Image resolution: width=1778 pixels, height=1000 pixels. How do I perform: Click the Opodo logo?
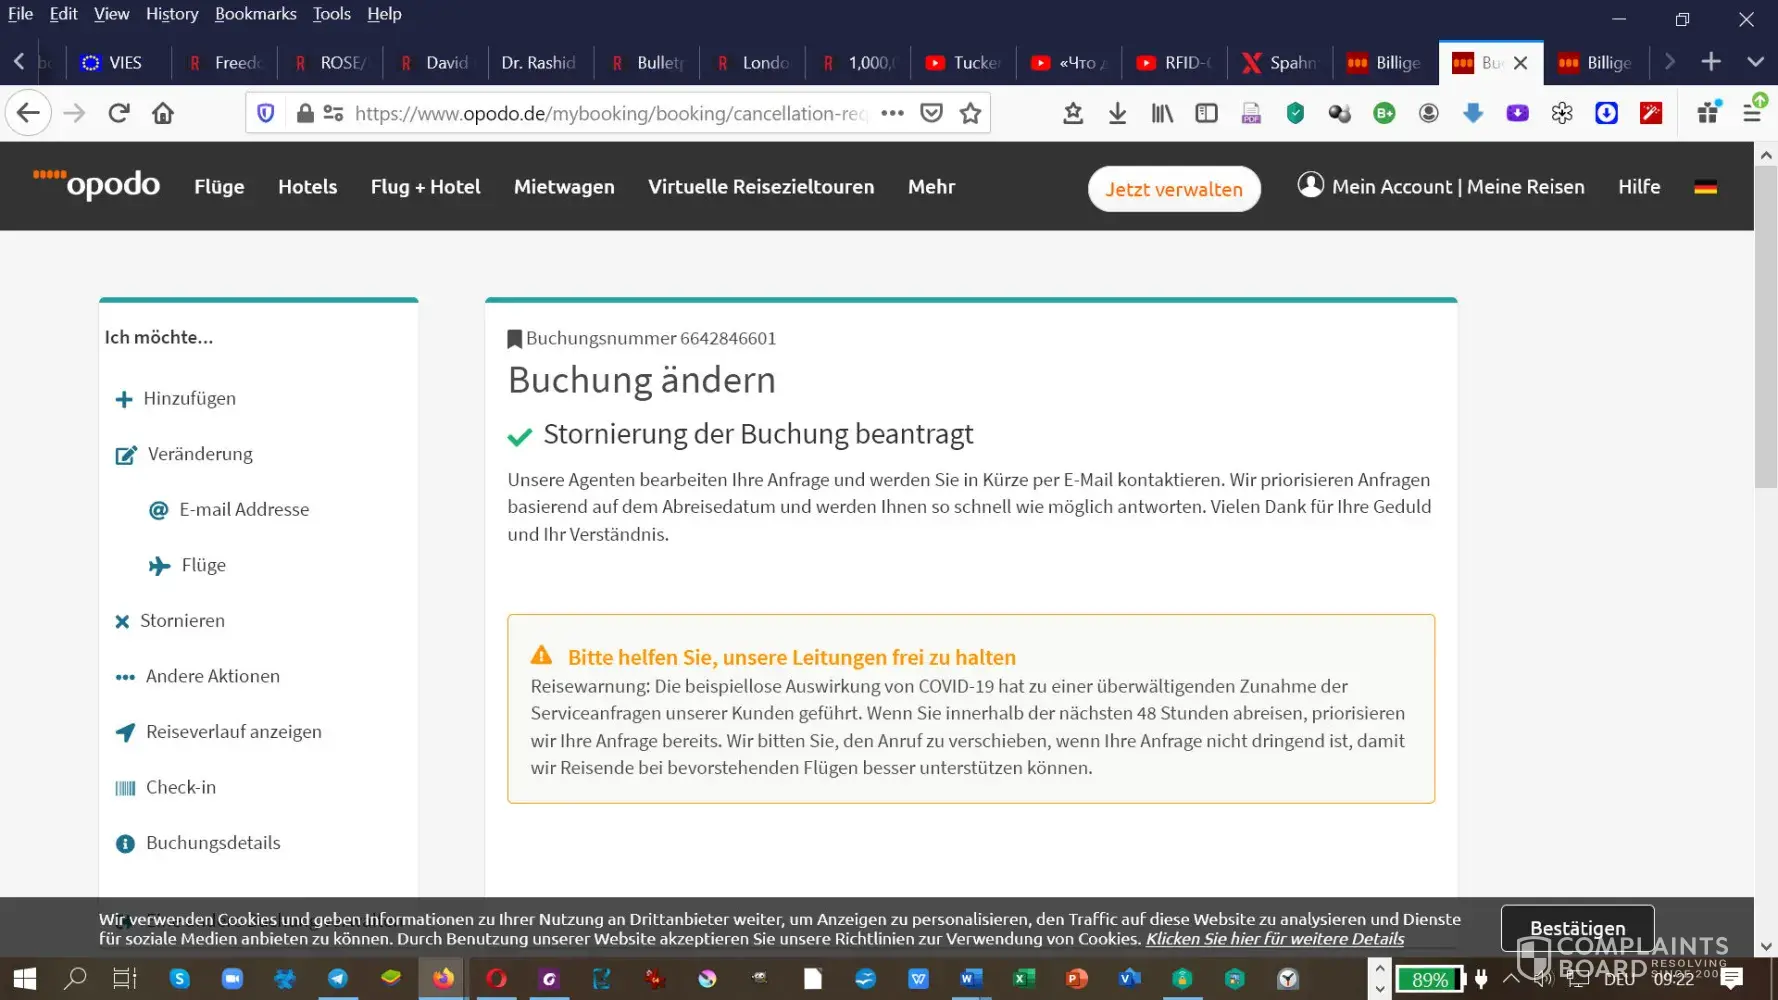tap(97, 185)
